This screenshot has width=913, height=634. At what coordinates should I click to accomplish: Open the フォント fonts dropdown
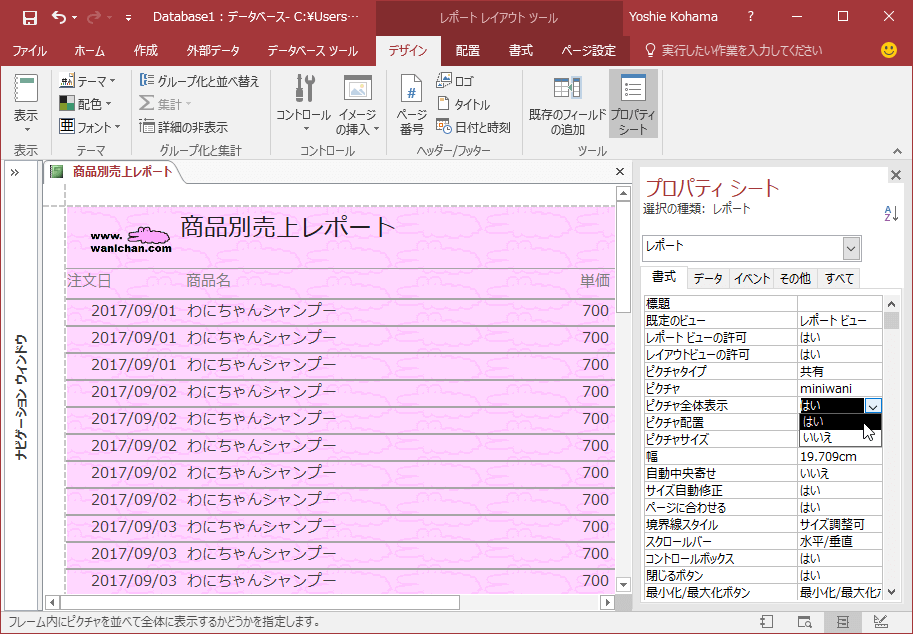click(x=90, y=126)
